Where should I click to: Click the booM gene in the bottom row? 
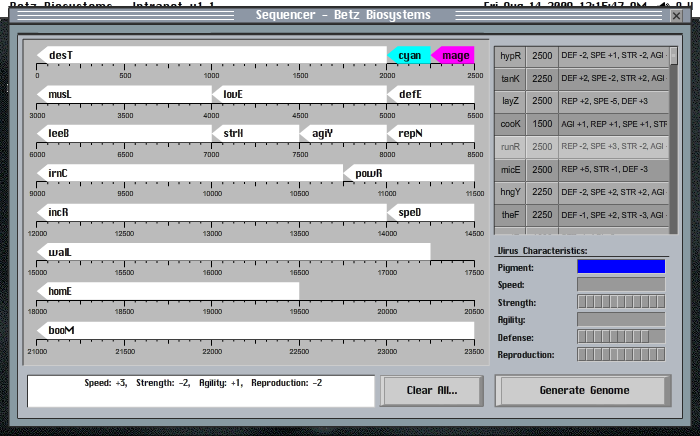tap(255, 330)
